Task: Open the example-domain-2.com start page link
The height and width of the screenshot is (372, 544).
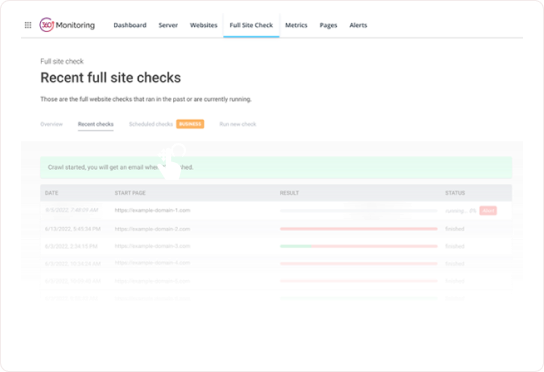Action: pyautogui.click(x=152, y=229)
